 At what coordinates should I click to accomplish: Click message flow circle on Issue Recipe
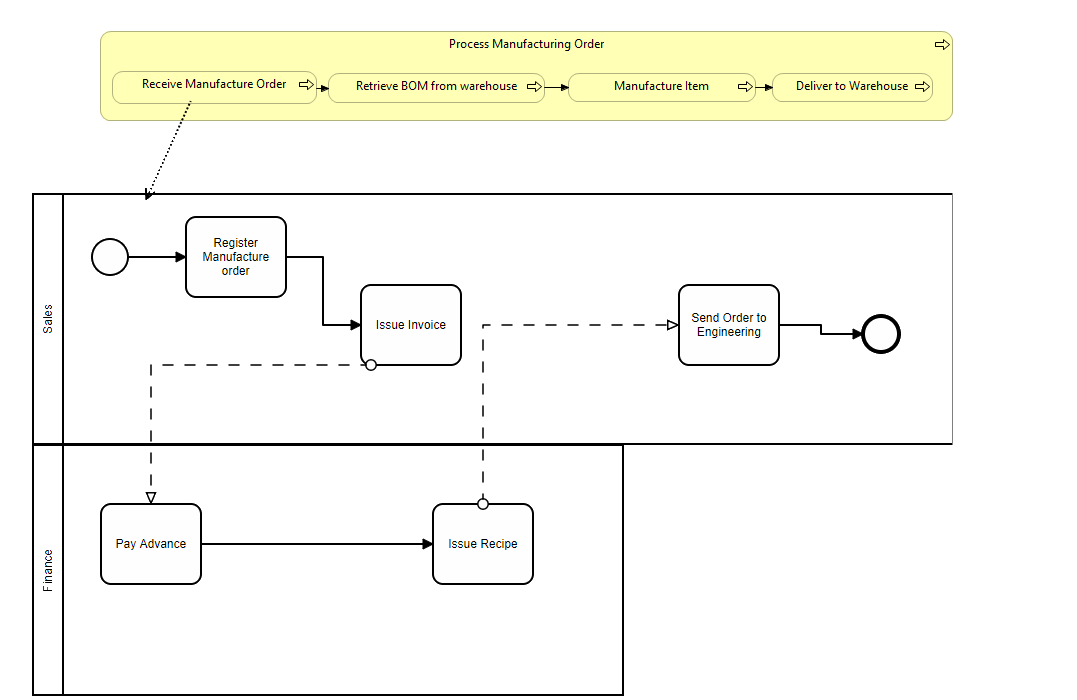483,504
